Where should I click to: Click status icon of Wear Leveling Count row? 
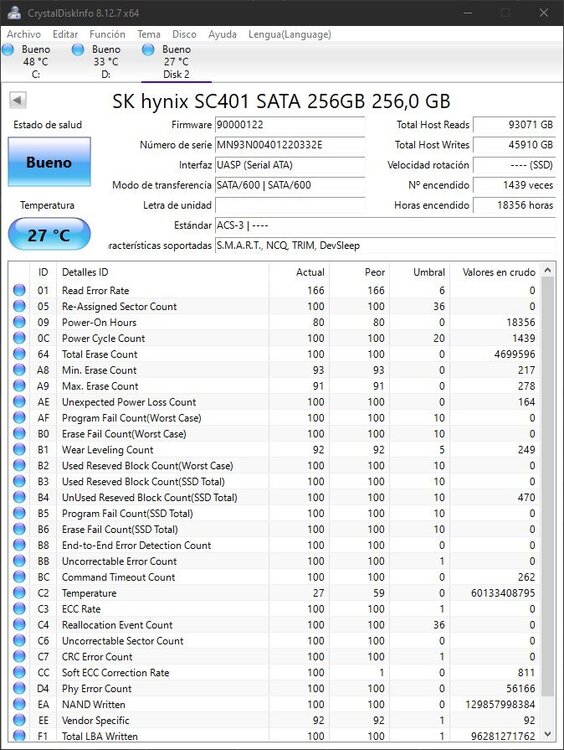(x=19, y=450)
